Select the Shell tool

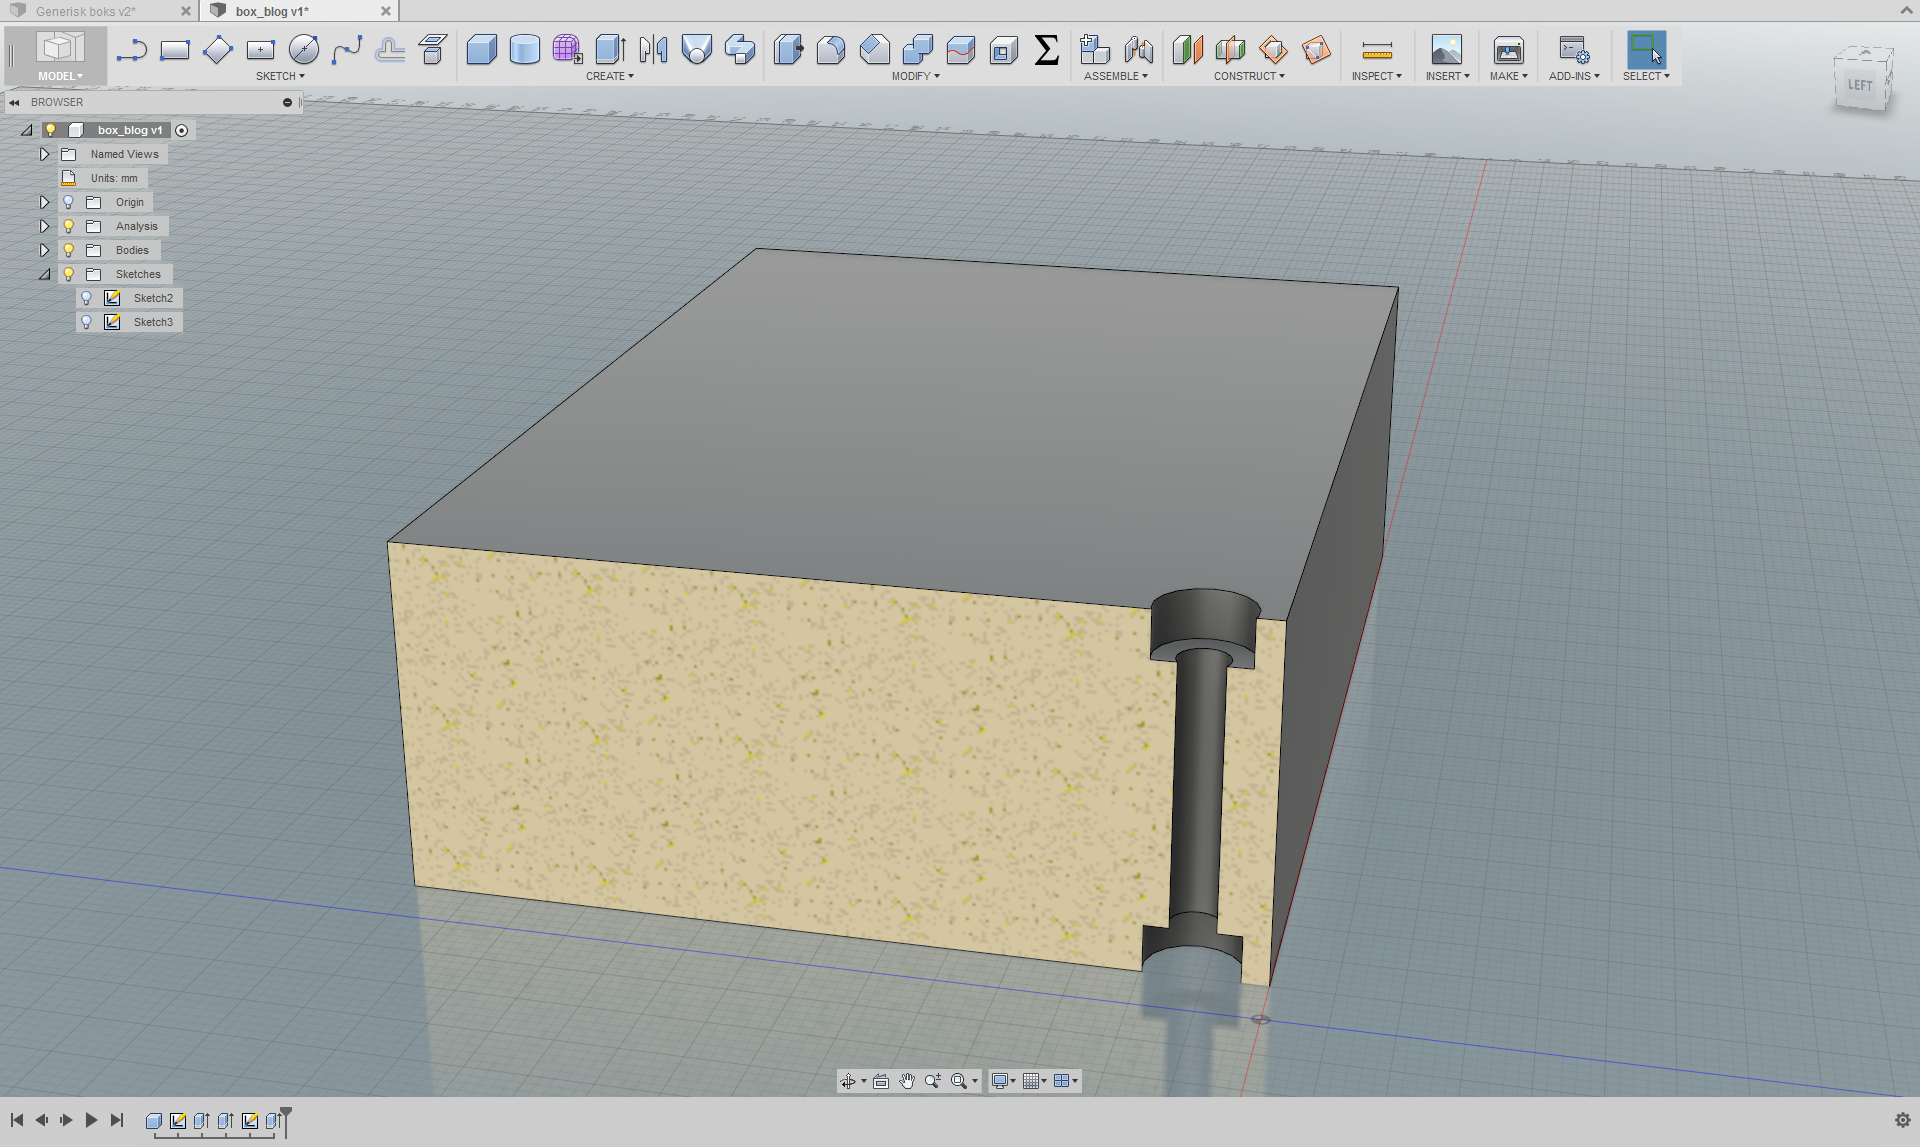(x=1004, y=49)
